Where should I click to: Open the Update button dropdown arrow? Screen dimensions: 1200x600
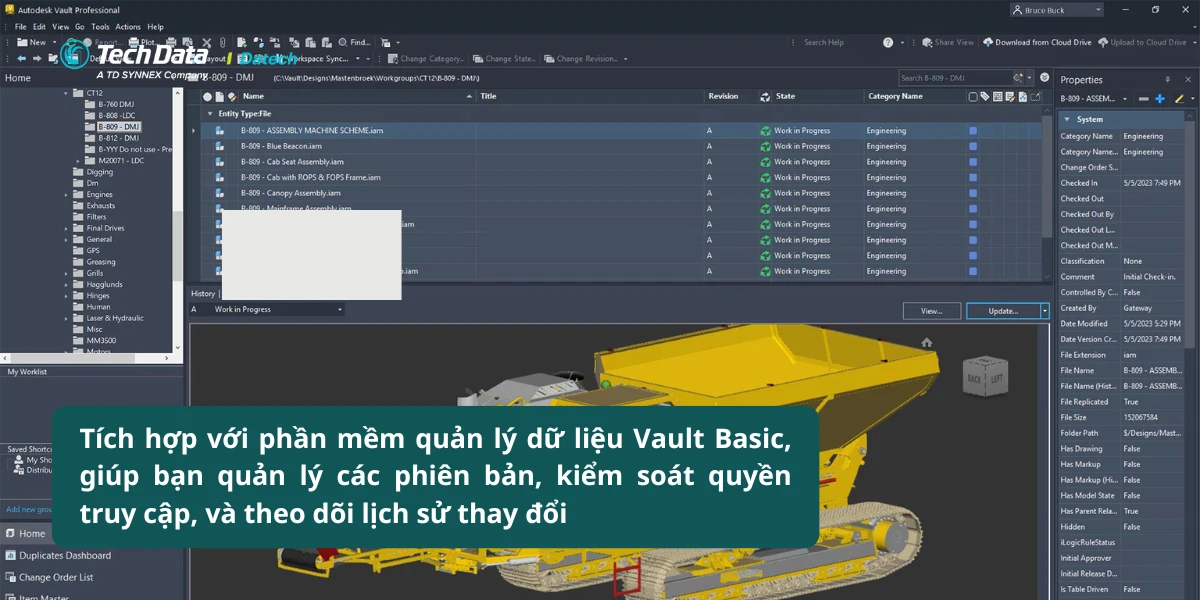point(1045,311)
